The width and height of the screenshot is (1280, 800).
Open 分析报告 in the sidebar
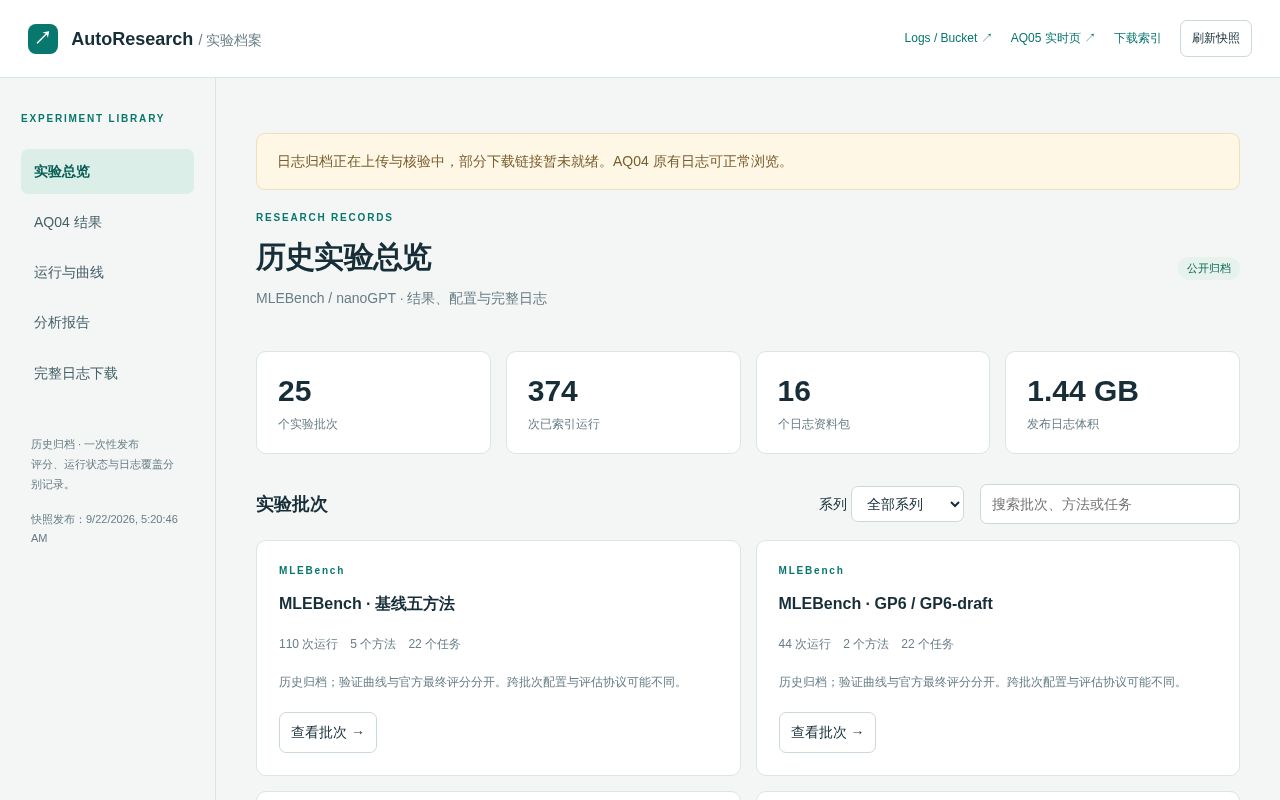pyautogui.click(x=107, y=322)
